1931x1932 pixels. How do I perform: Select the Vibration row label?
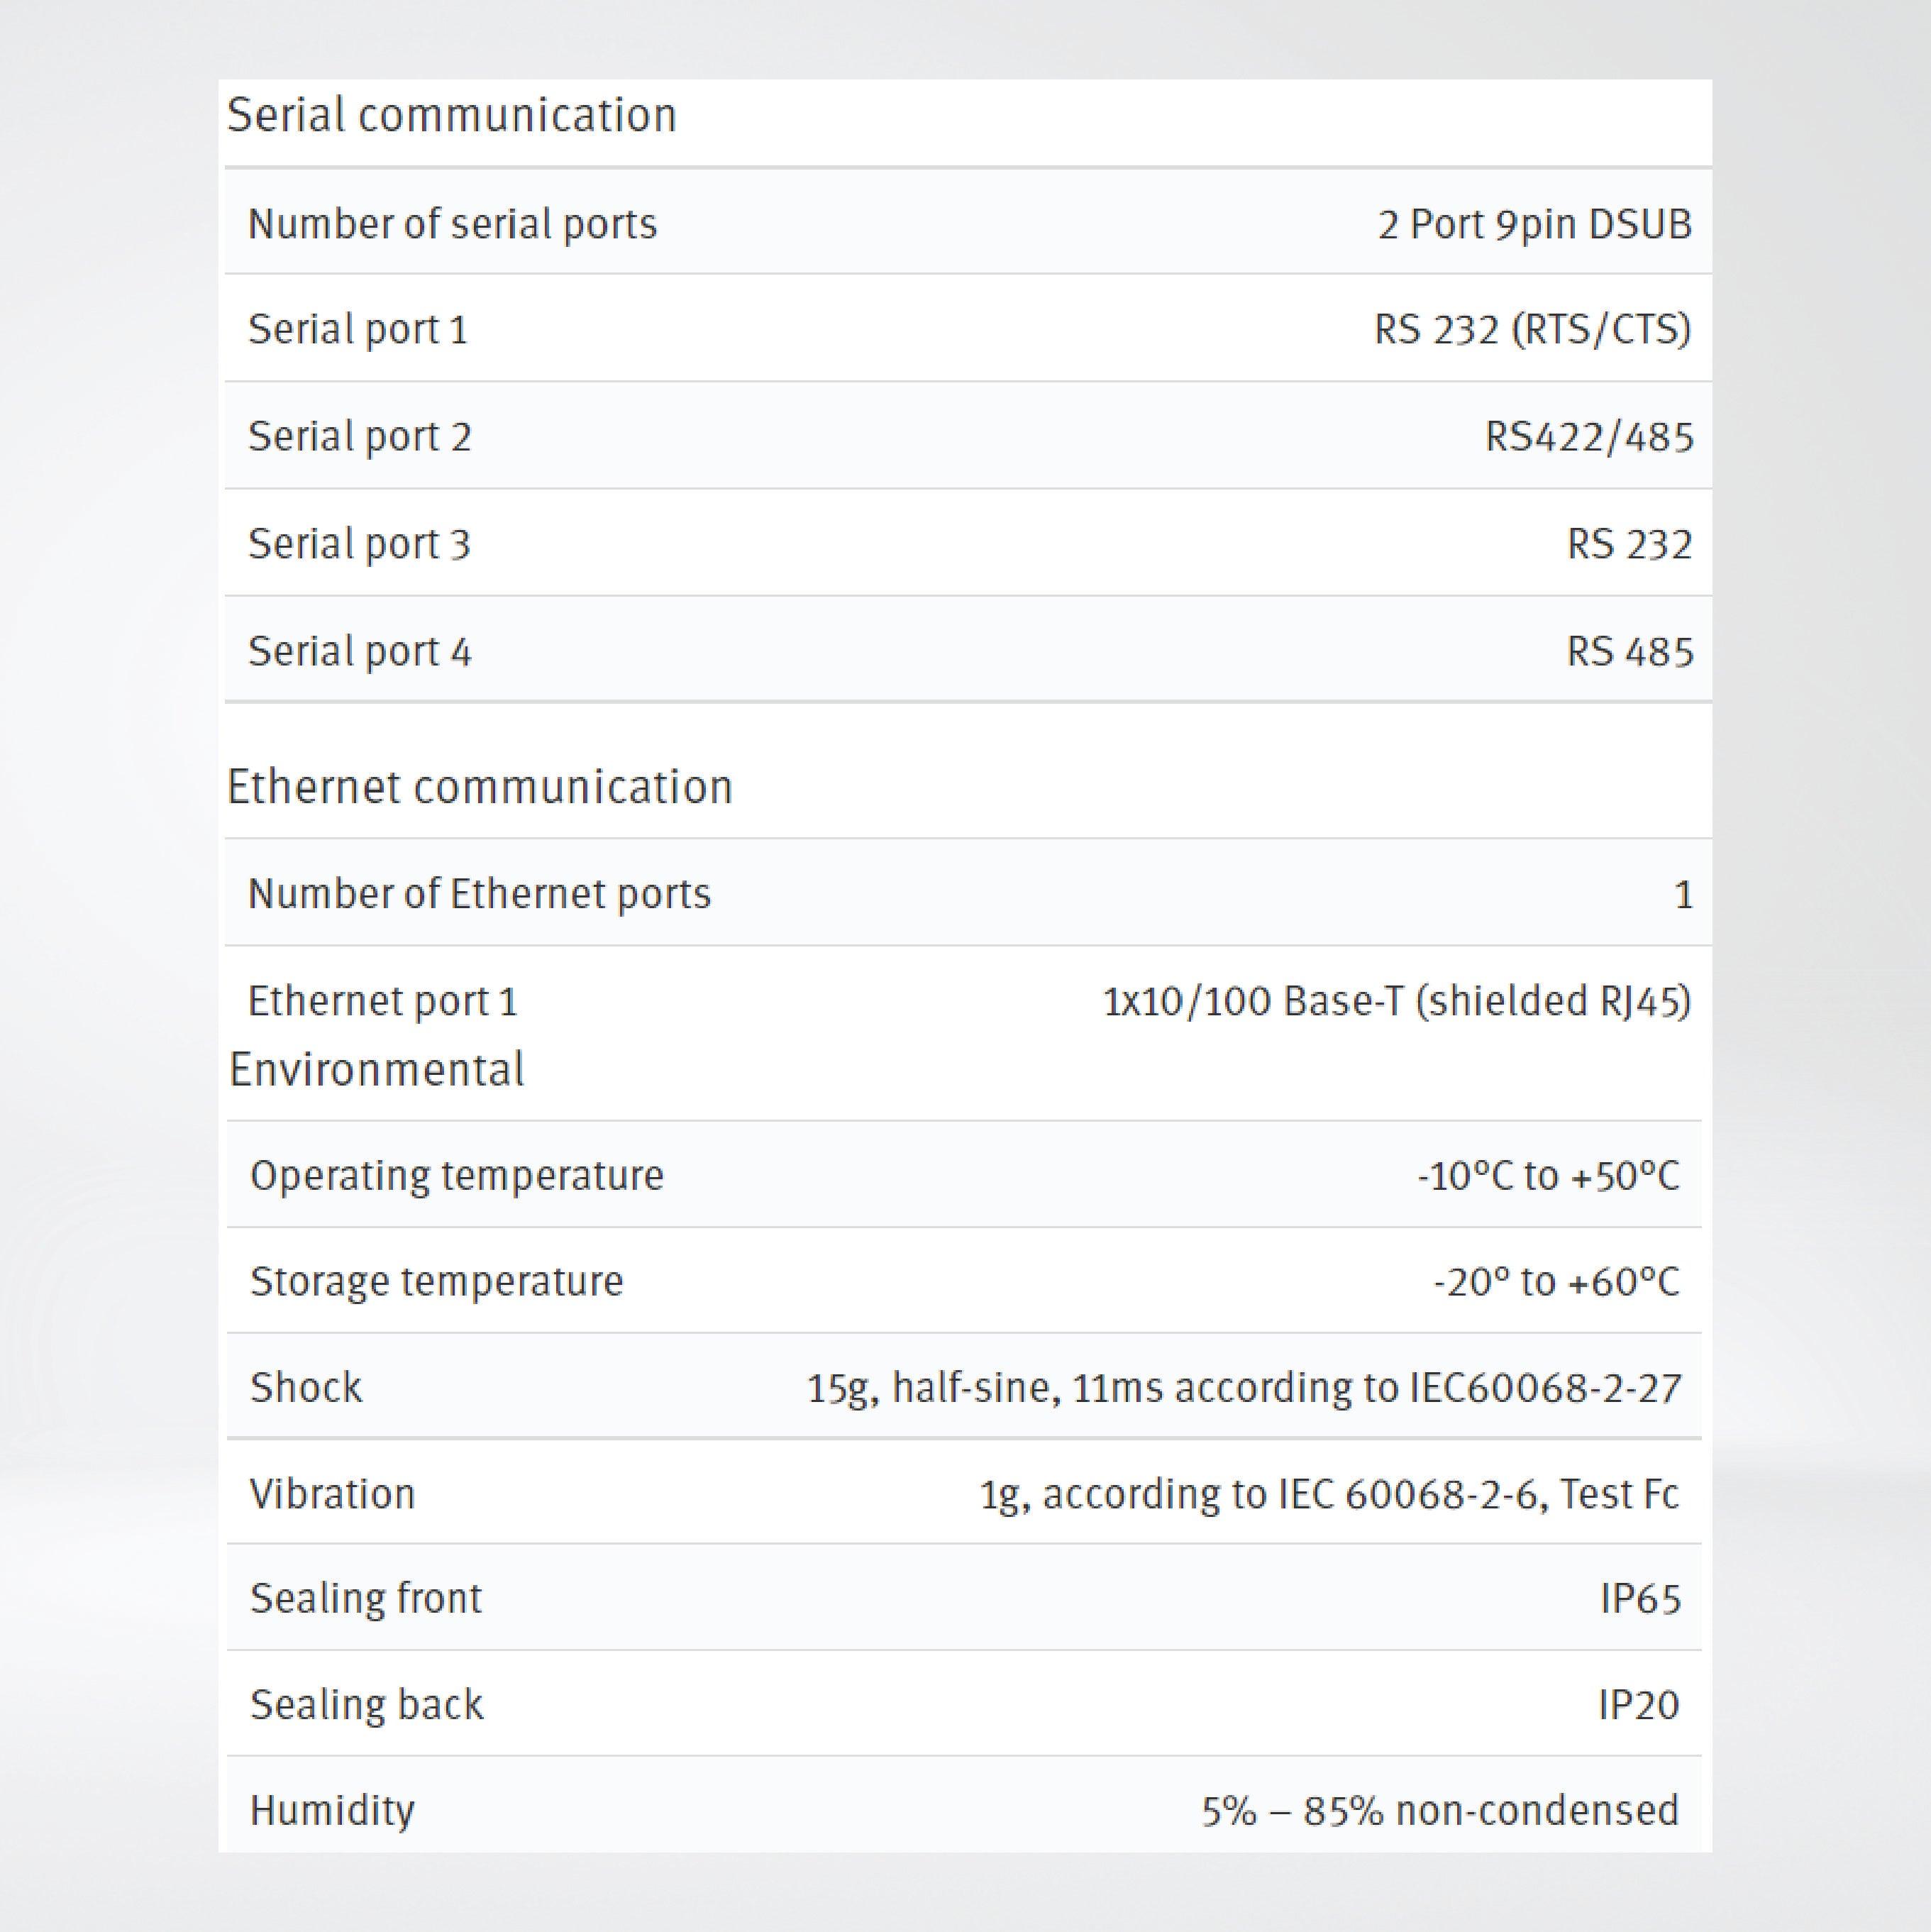coord(332,1494)
